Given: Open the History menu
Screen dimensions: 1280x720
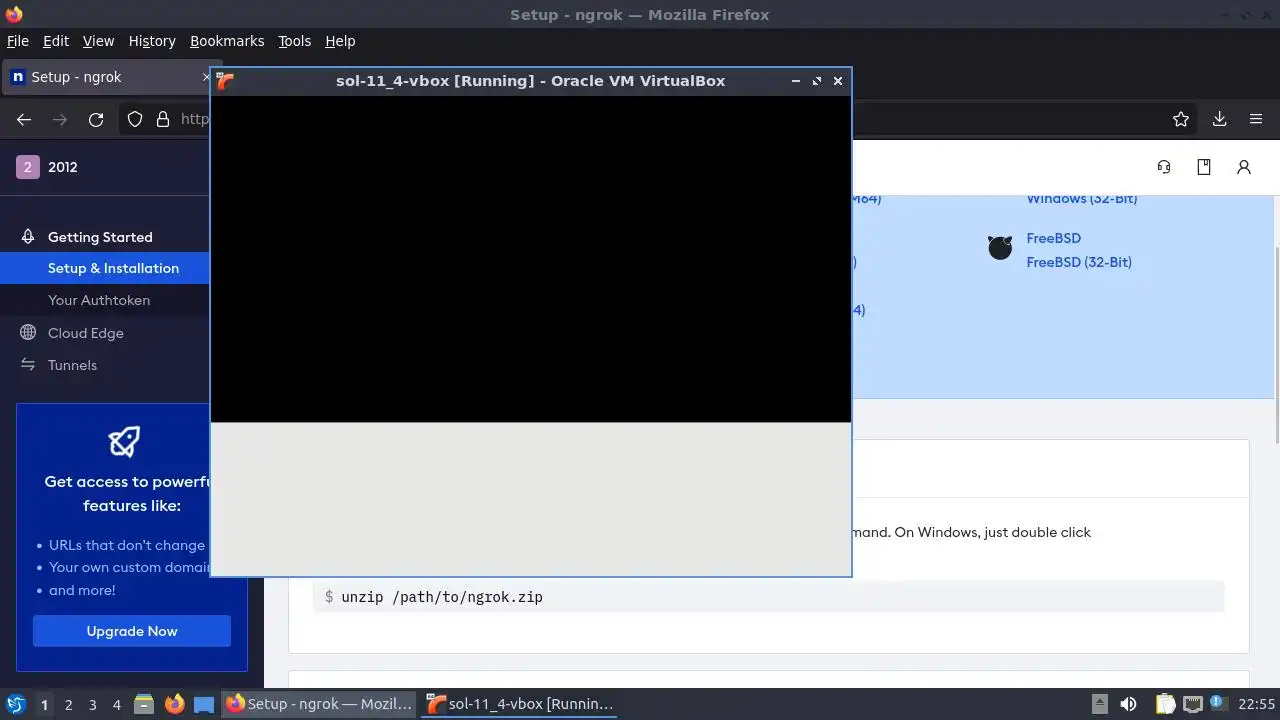Looking at the screenshot, I should [x=152, y=41].
